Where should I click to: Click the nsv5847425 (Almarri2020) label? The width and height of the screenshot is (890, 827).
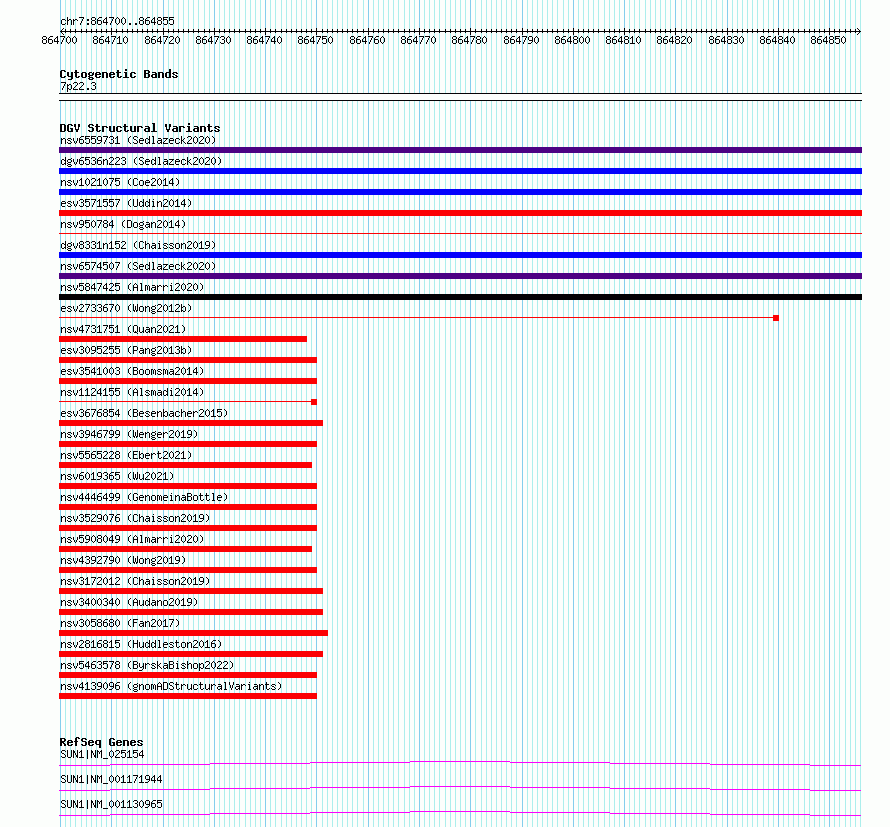click(x=132, y=287)
